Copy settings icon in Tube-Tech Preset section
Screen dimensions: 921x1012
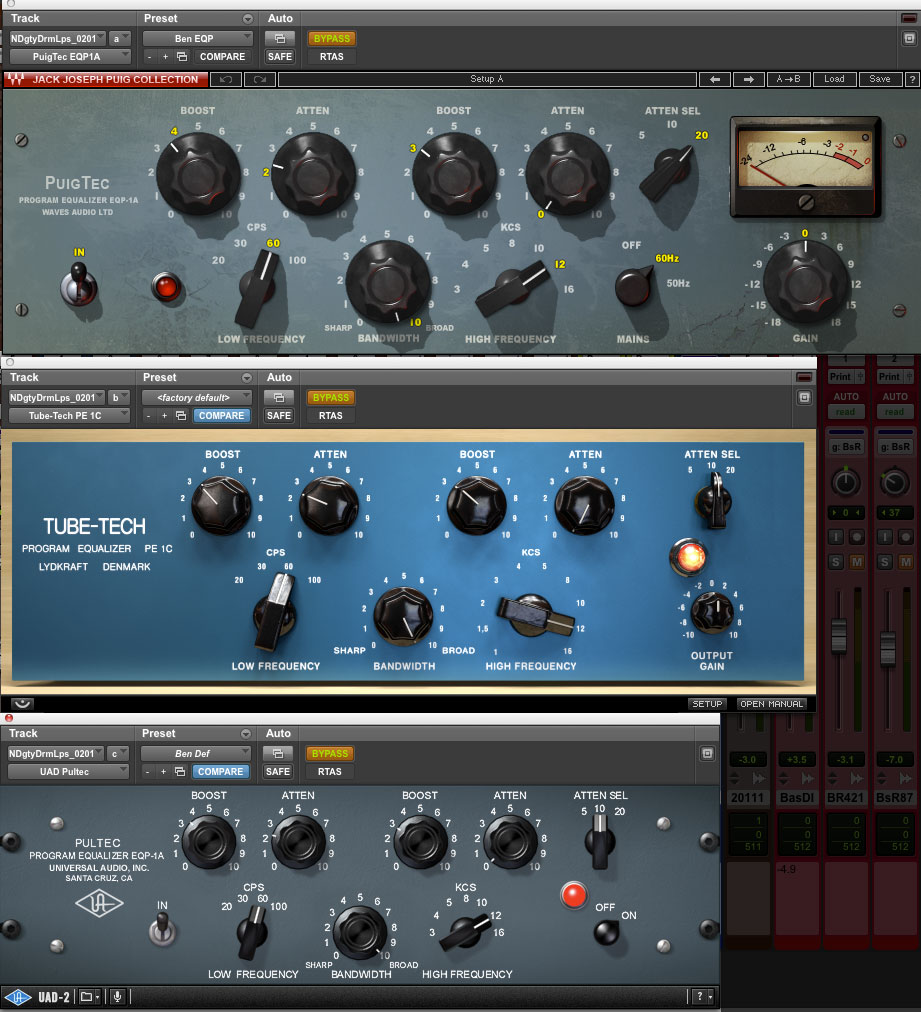(181, 416)
